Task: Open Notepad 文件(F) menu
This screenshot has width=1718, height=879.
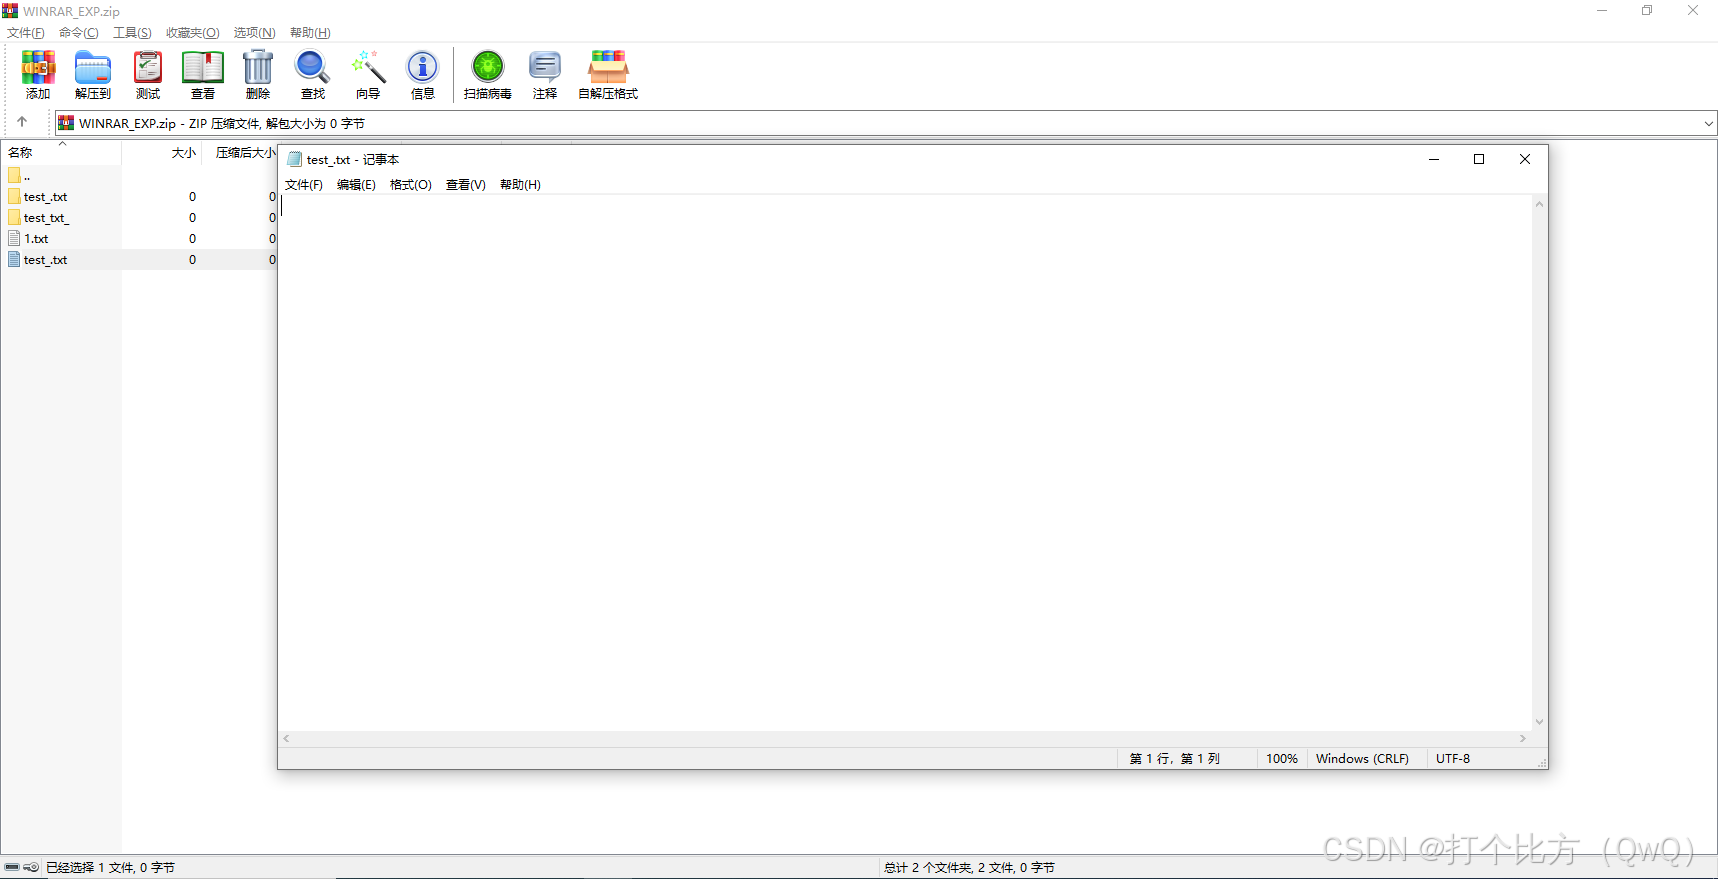Action: [x=304, y=185]
